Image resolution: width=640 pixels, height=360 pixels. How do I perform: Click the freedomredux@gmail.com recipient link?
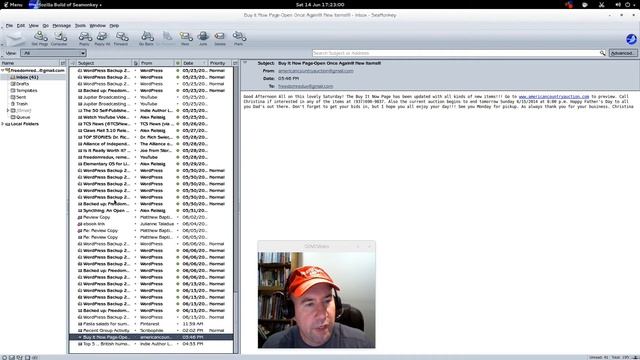[x=305, y=86]
